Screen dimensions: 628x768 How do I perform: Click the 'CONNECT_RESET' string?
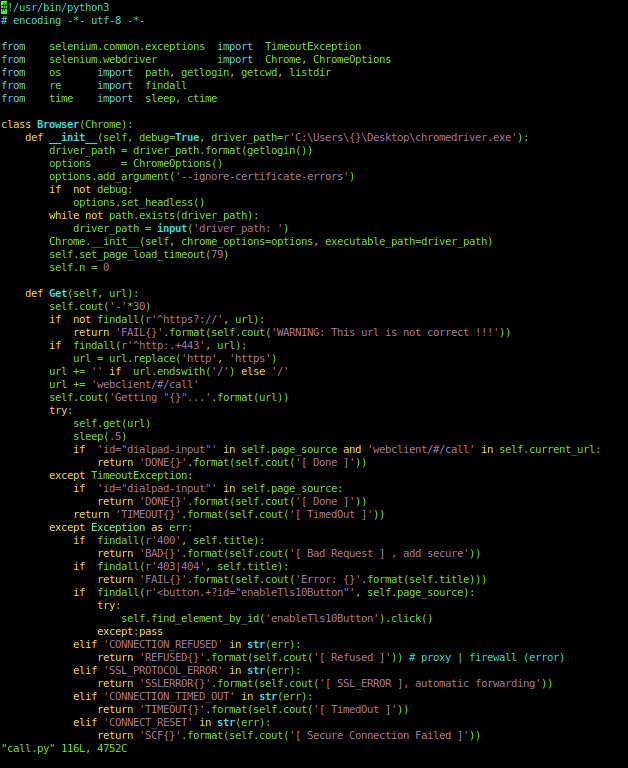pyautogui.click(x=148, y=722)
